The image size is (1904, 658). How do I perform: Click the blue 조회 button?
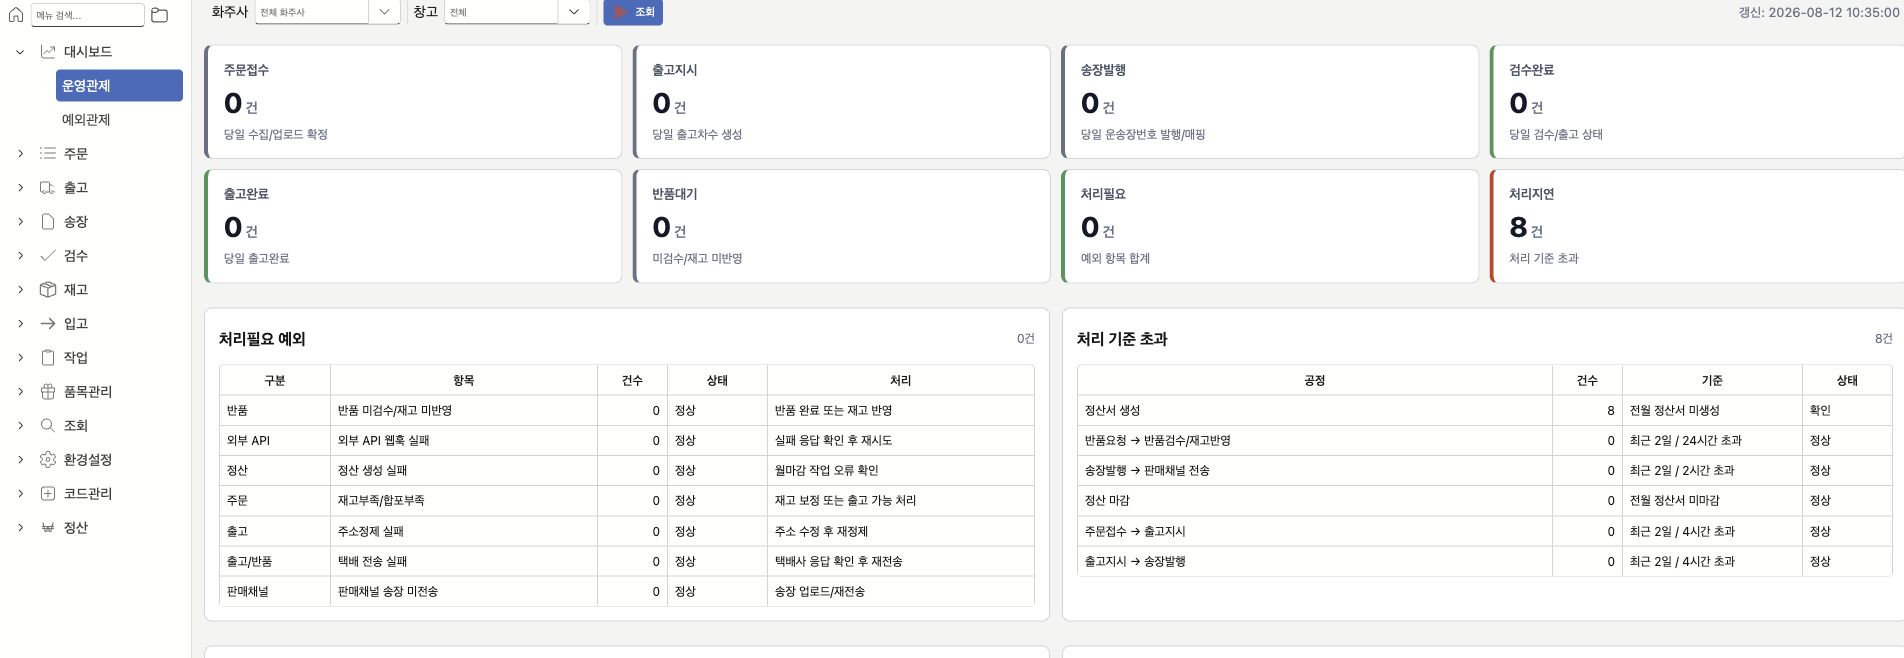click(633, 12)
